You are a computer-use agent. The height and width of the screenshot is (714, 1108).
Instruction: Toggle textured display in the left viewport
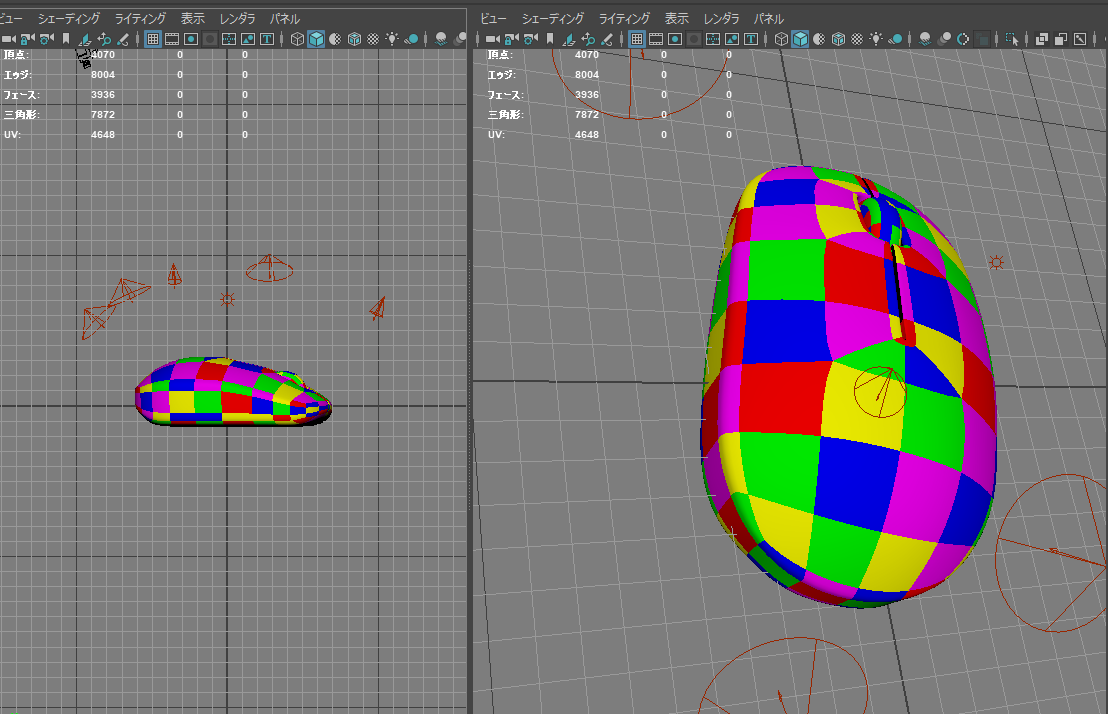click(x=373, y=39)
